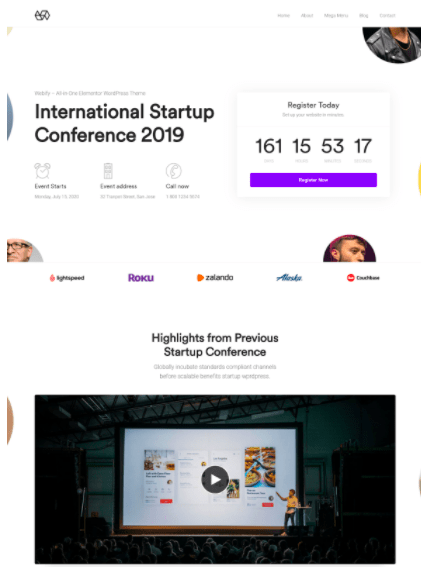
Task: Open the About menu item
Action: click(x=307, y=15)
